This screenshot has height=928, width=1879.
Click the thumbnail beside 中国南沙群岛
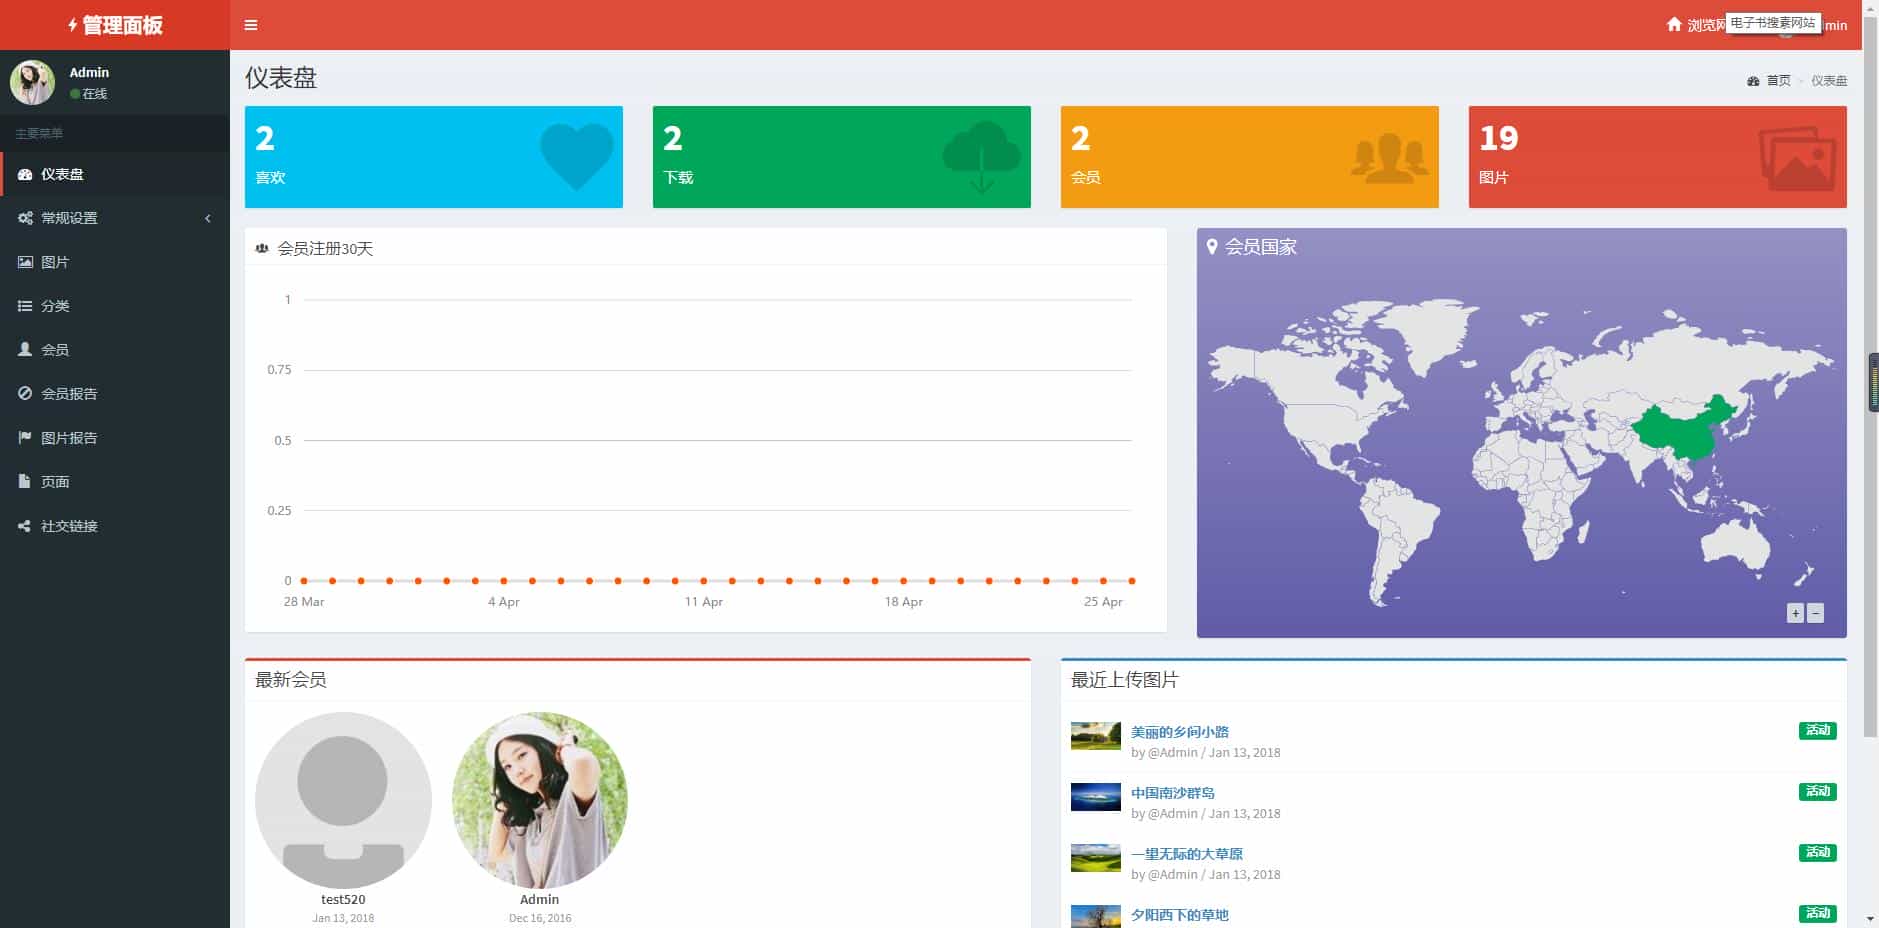(1096, 797)
